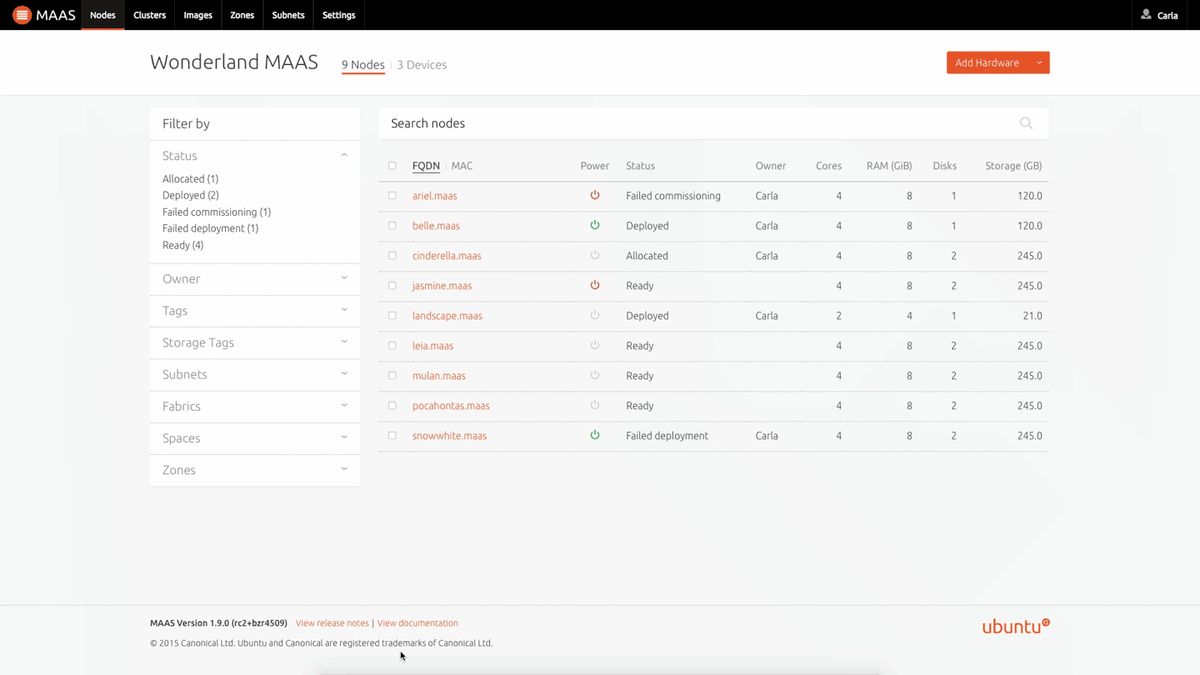1200x675 pixels.
Task: Click the View release notes link
Action: coord(331,622)
